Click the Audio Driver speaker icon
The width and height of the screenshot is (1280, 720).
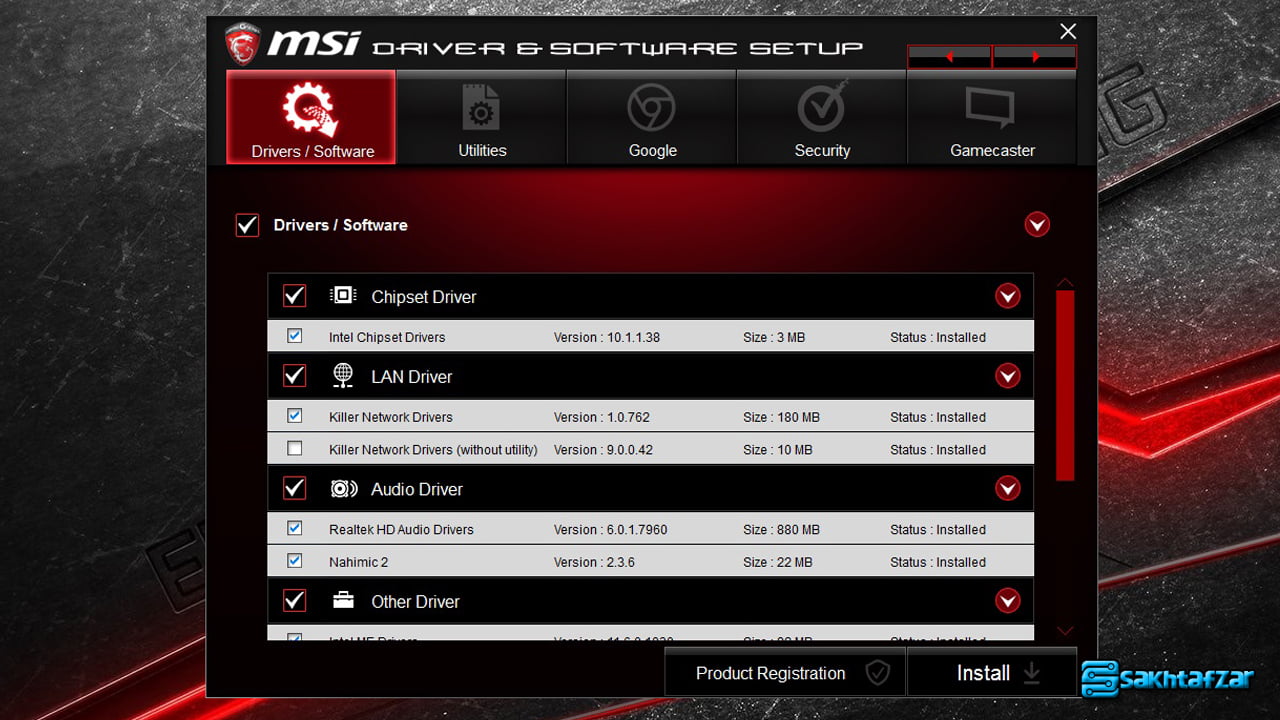point(343,489)
